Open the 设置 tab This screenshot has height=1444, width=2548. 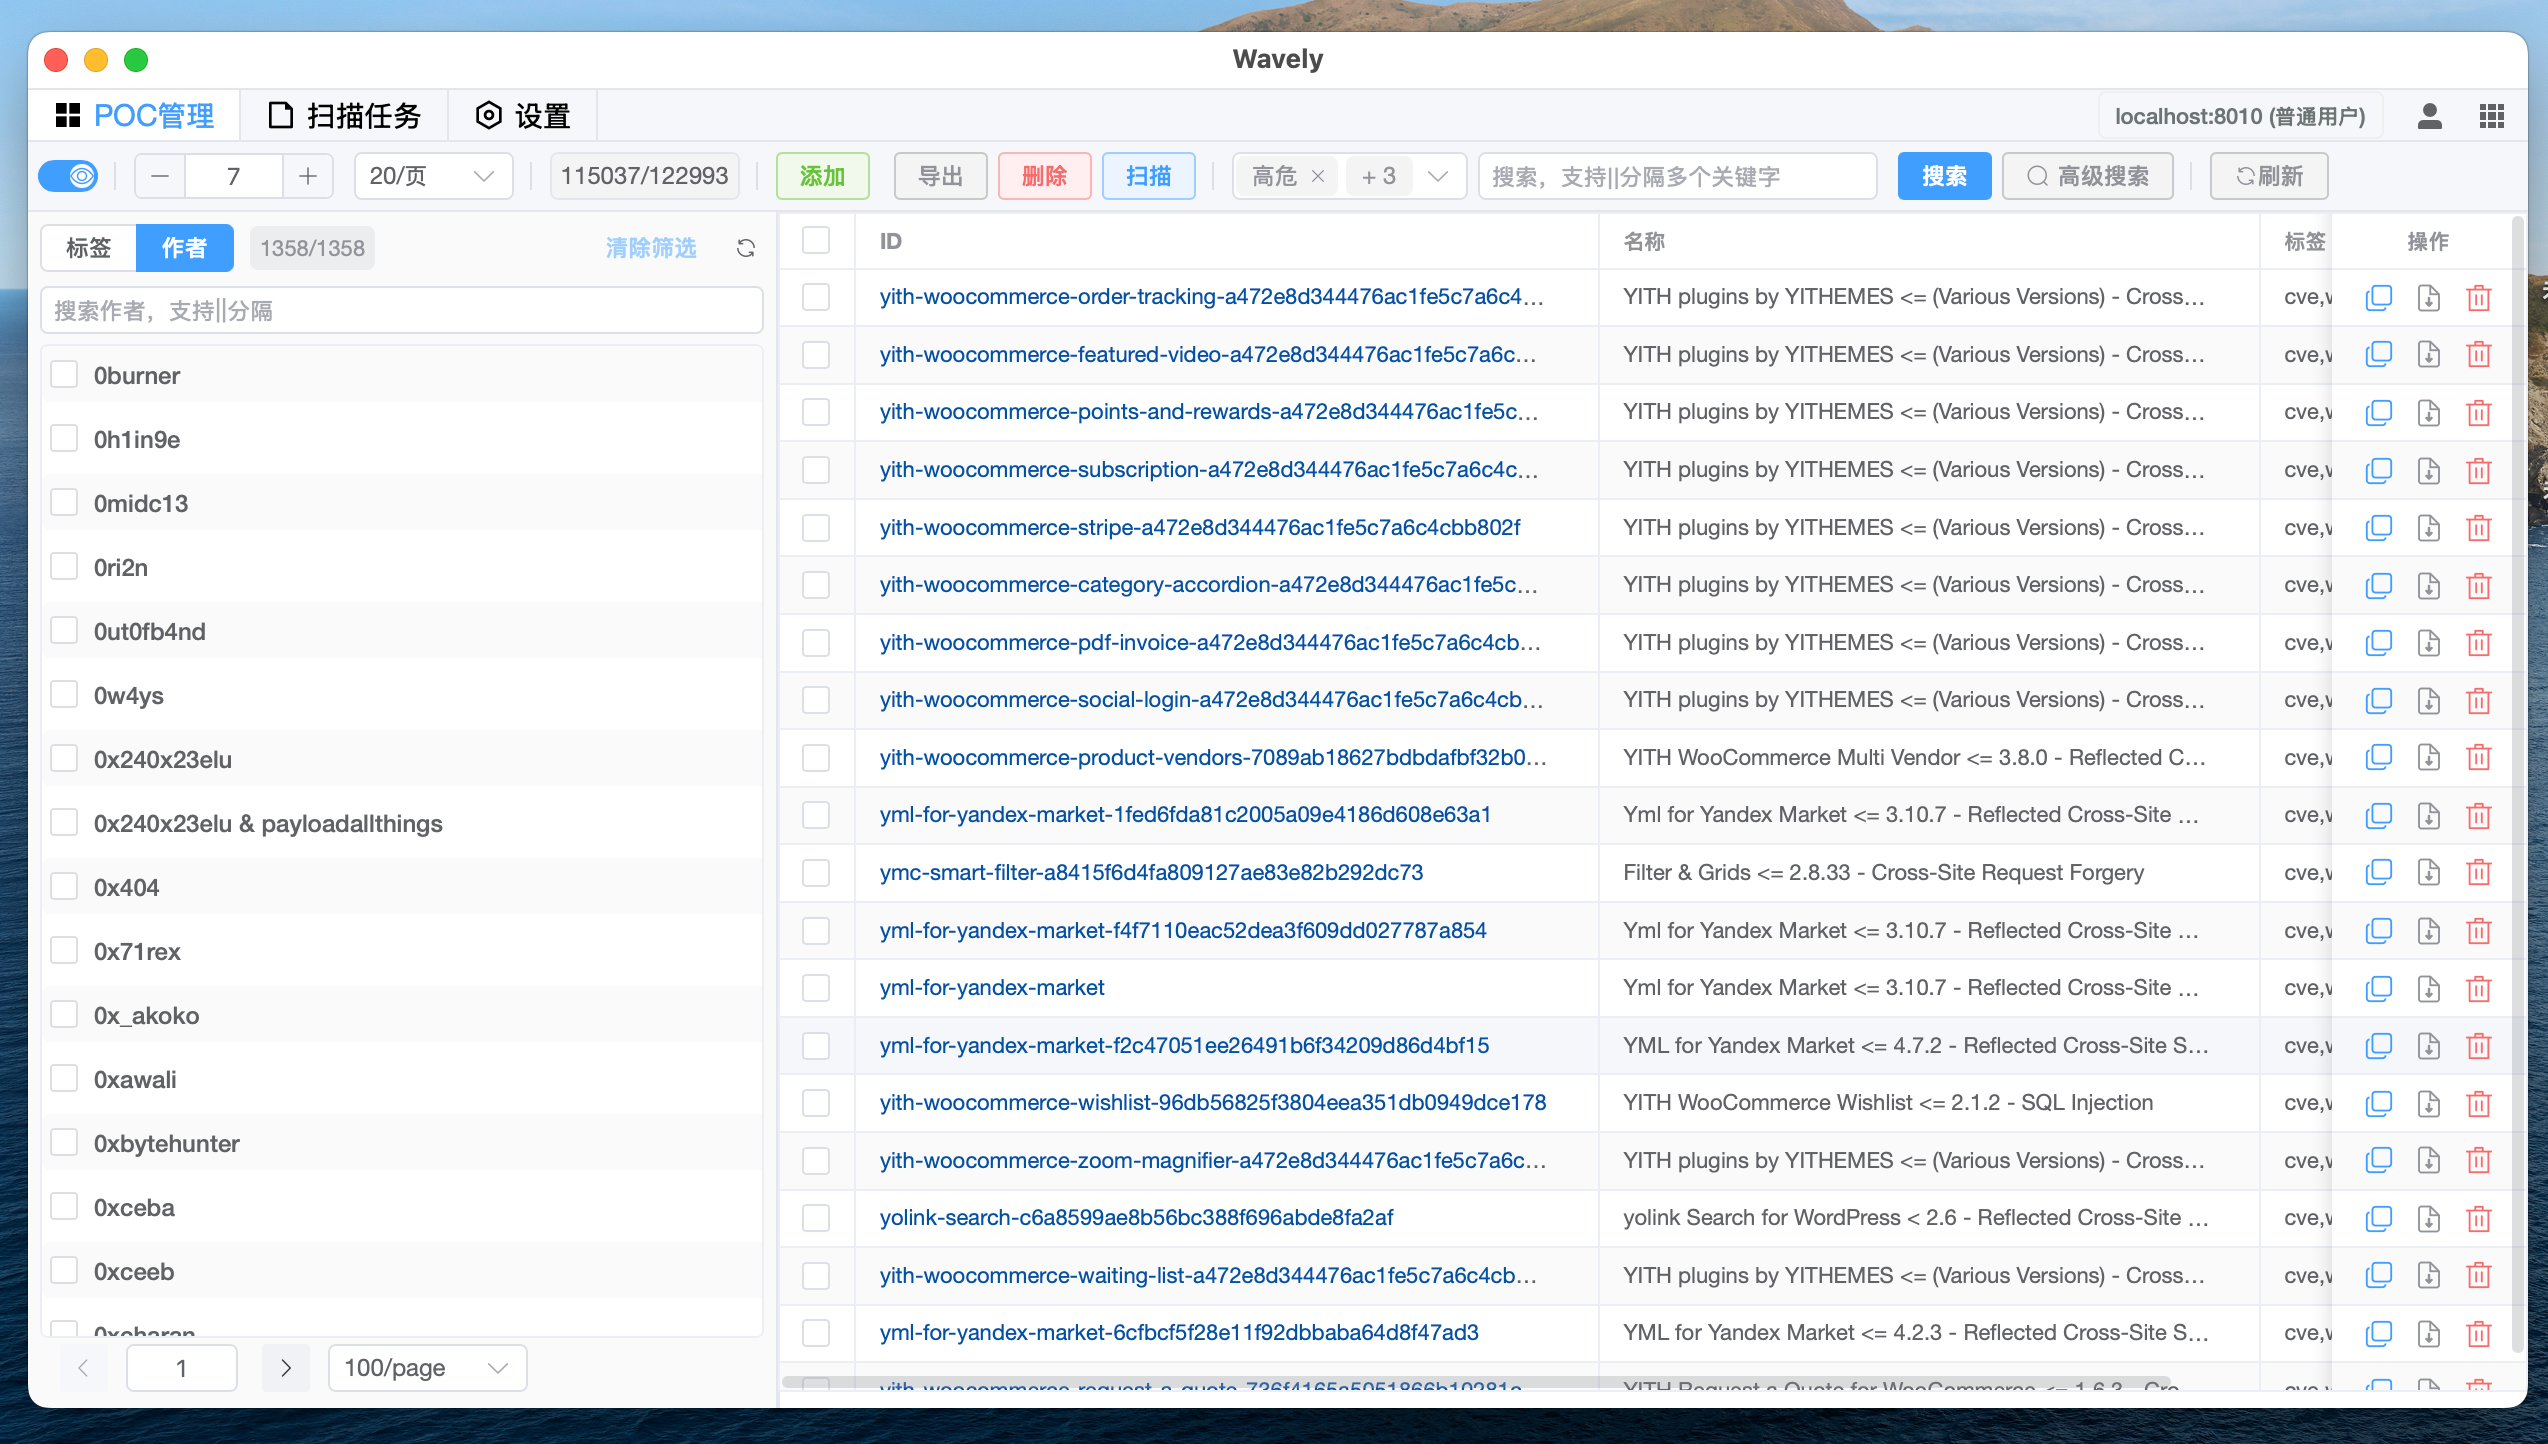tap(523, 116)
